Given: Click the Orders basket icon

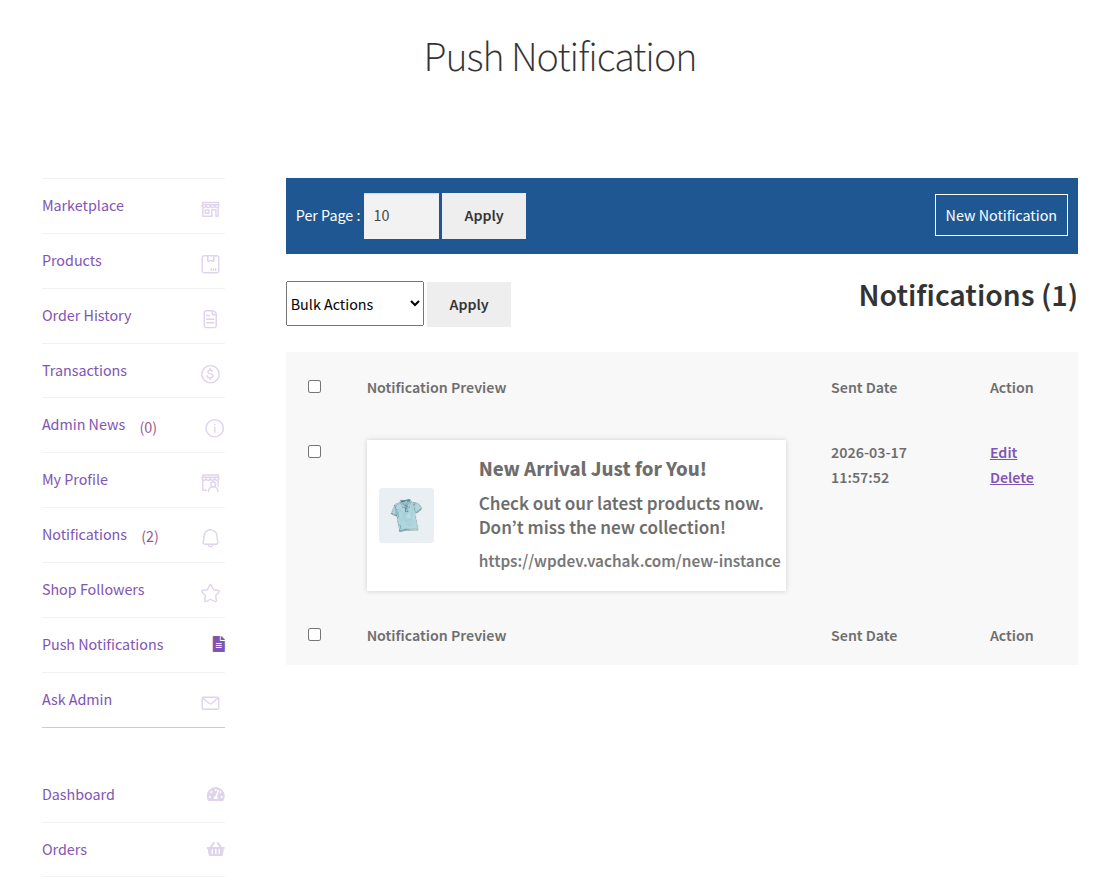Looking at the screenshot, I should [215, 849].
